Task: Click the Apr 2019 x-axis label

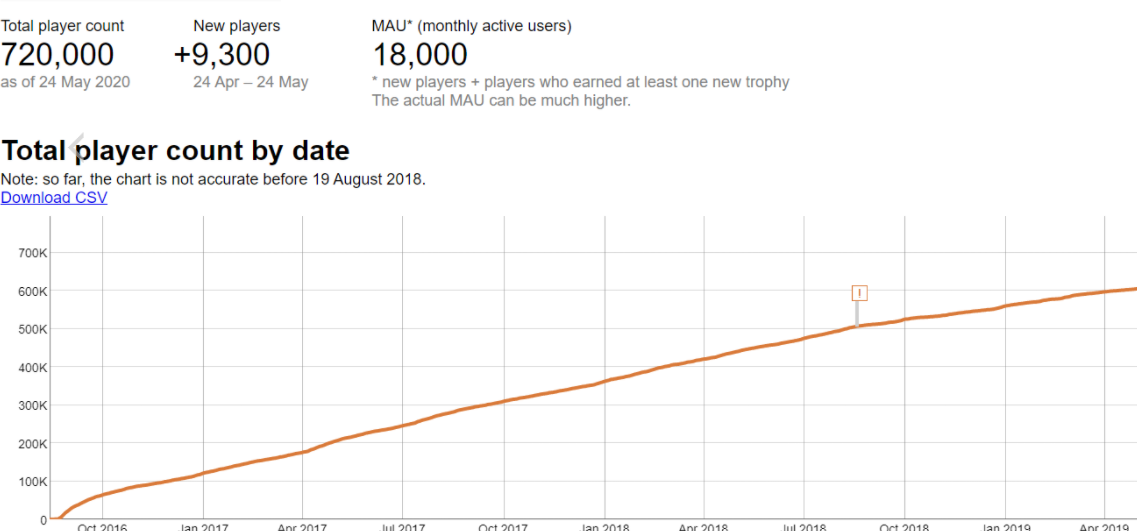Action: click(1104, 527)
